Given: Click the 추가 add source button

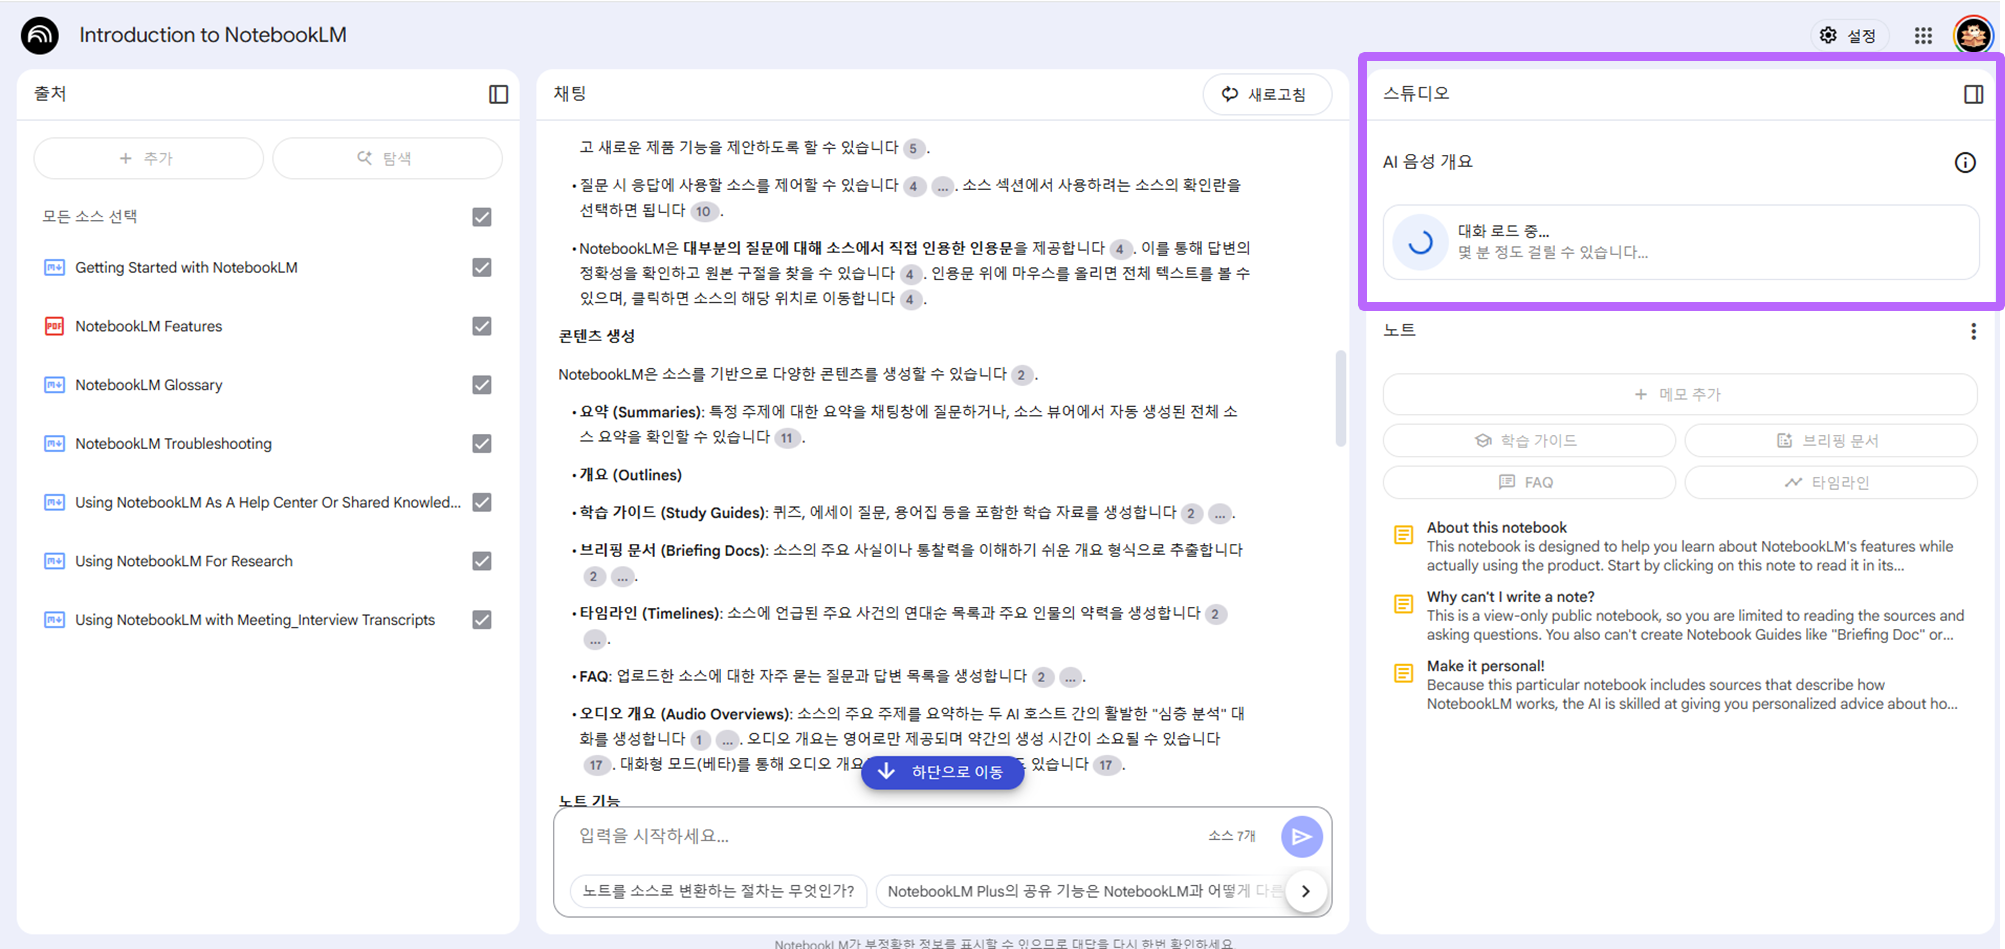Looking at the screenshot, I should (148, 158).
